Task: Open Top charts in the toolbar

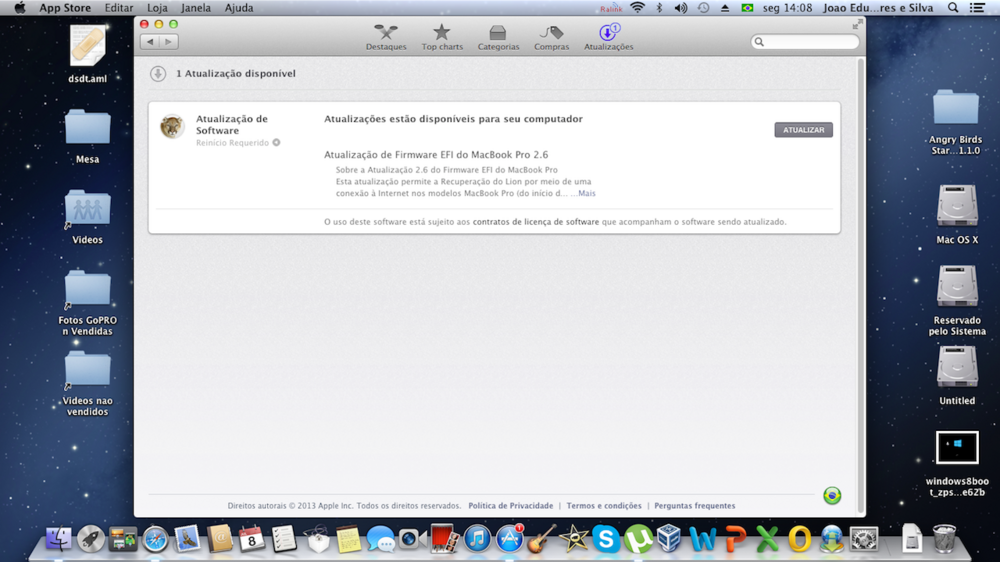Action: 442,37
